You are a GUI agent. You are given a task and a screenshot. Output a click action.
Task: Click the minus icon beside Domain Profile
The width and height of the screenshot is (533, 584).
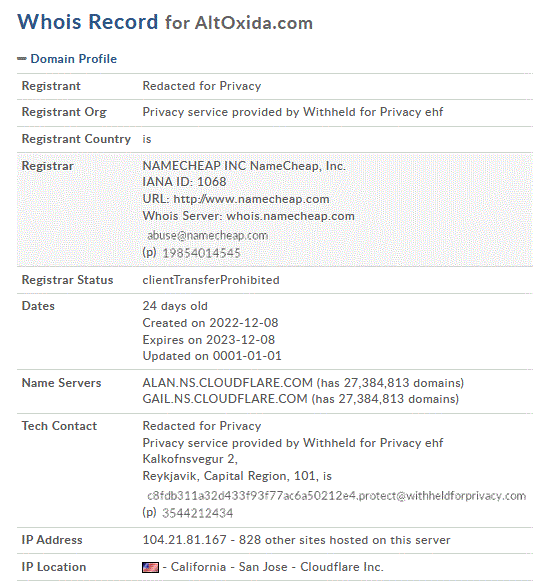click(22, 58)
